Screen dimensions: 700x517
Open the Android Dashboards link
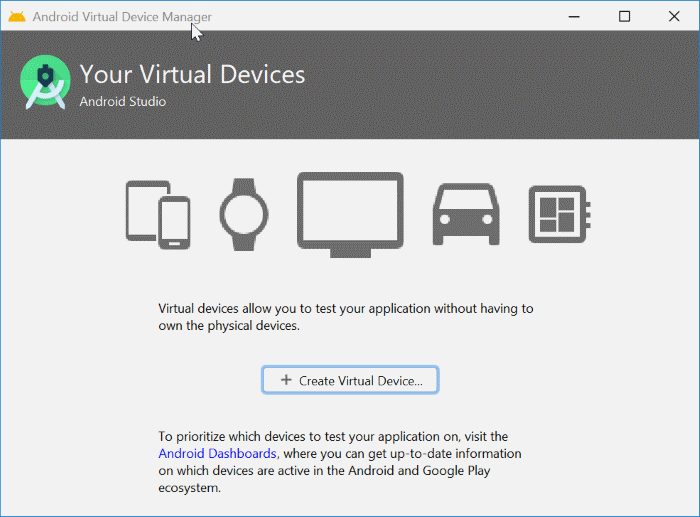[217, 454]
